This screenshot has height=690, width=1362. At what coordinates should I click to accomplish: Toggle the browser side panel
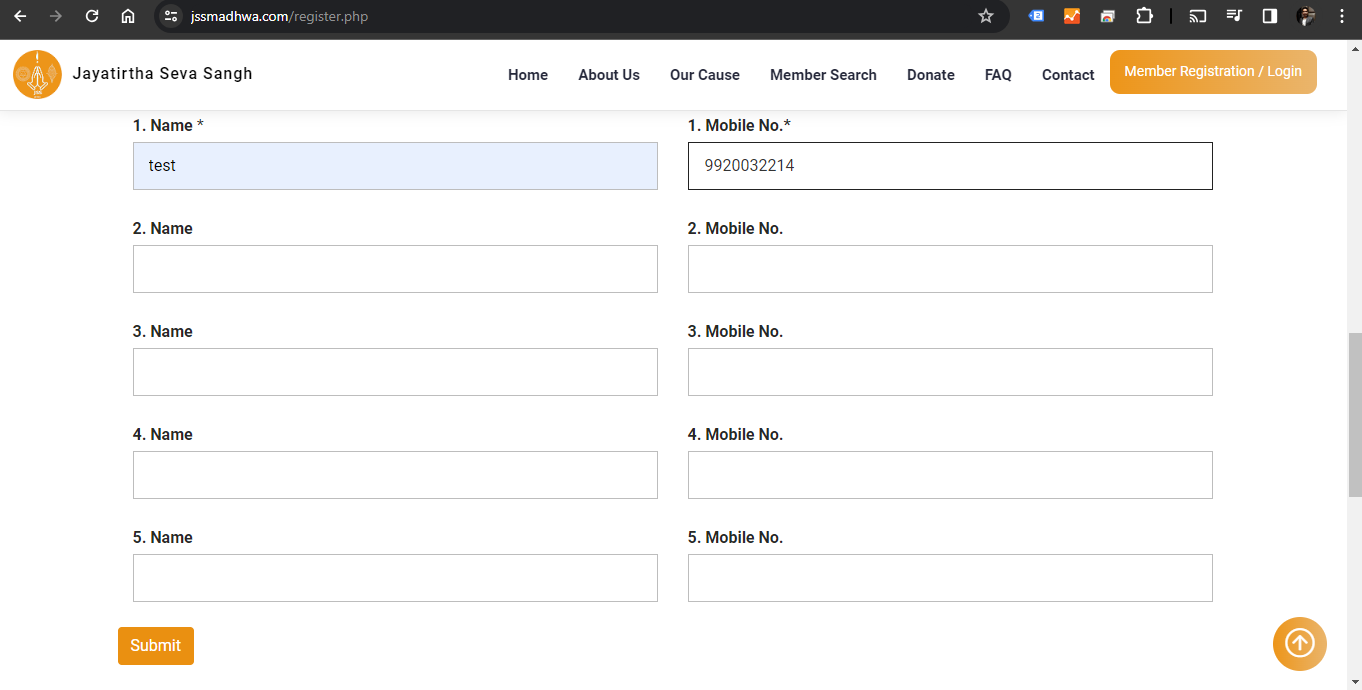(x=1270, y=16)
